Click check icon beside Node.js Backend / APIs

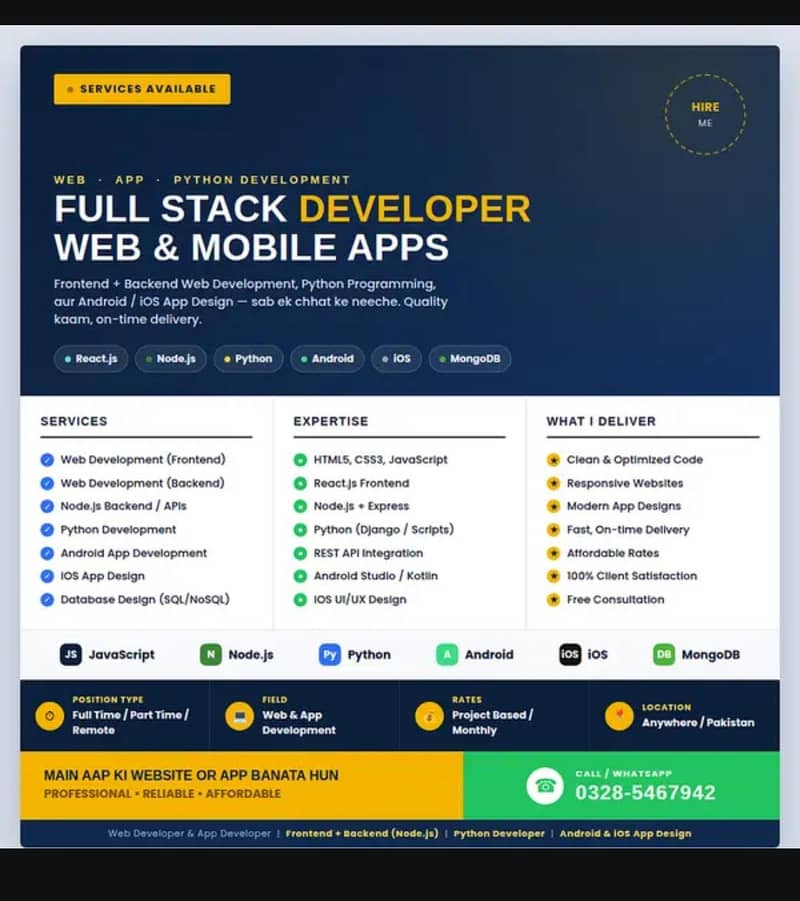pyautogui.click(x=47, y=506)
